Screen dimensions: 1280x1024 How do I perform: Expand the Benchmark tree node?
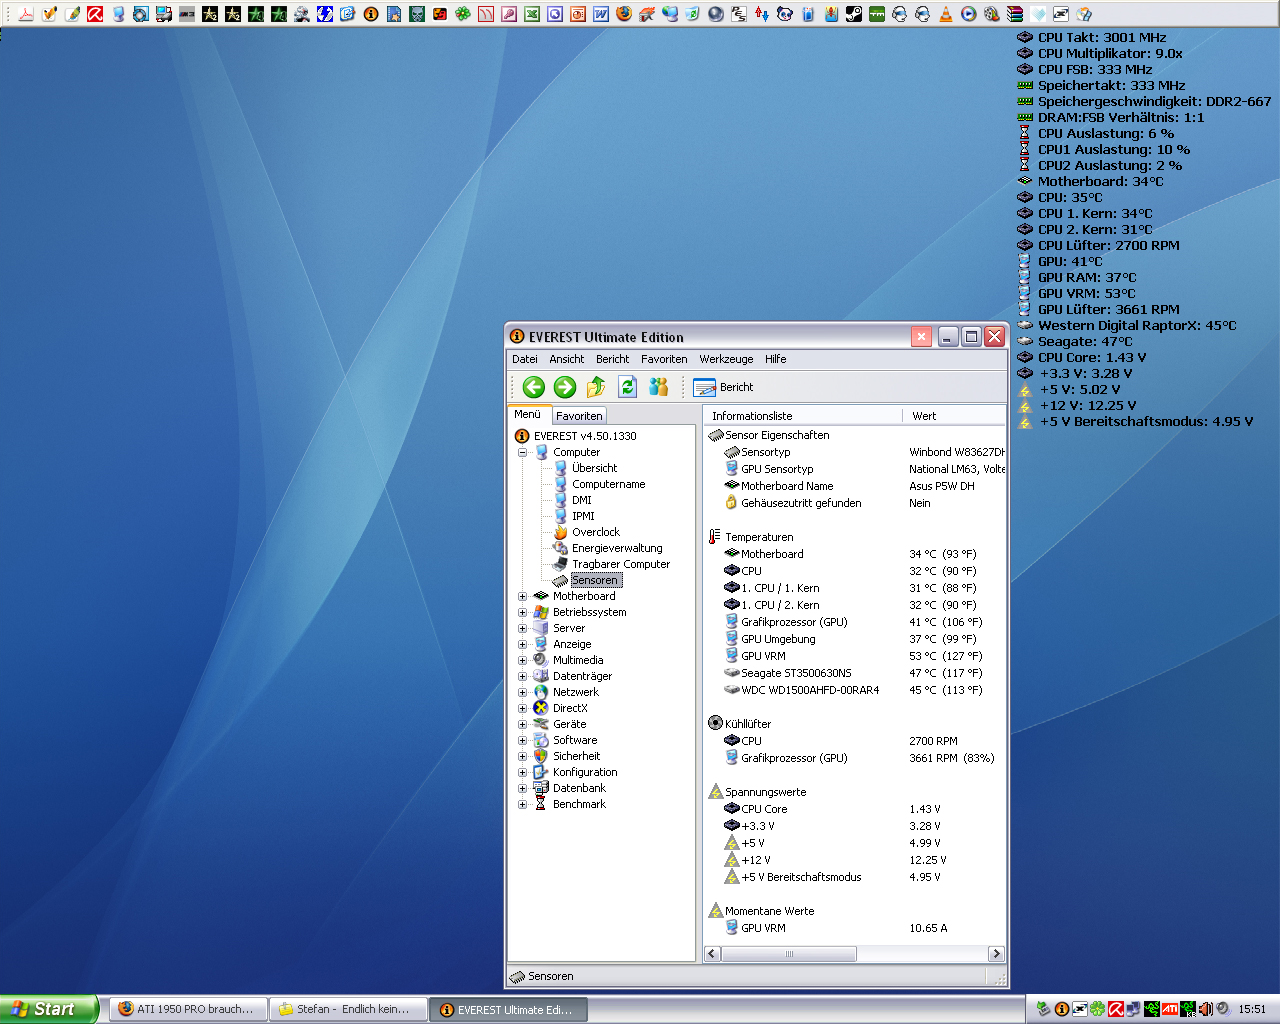(522, 804)
